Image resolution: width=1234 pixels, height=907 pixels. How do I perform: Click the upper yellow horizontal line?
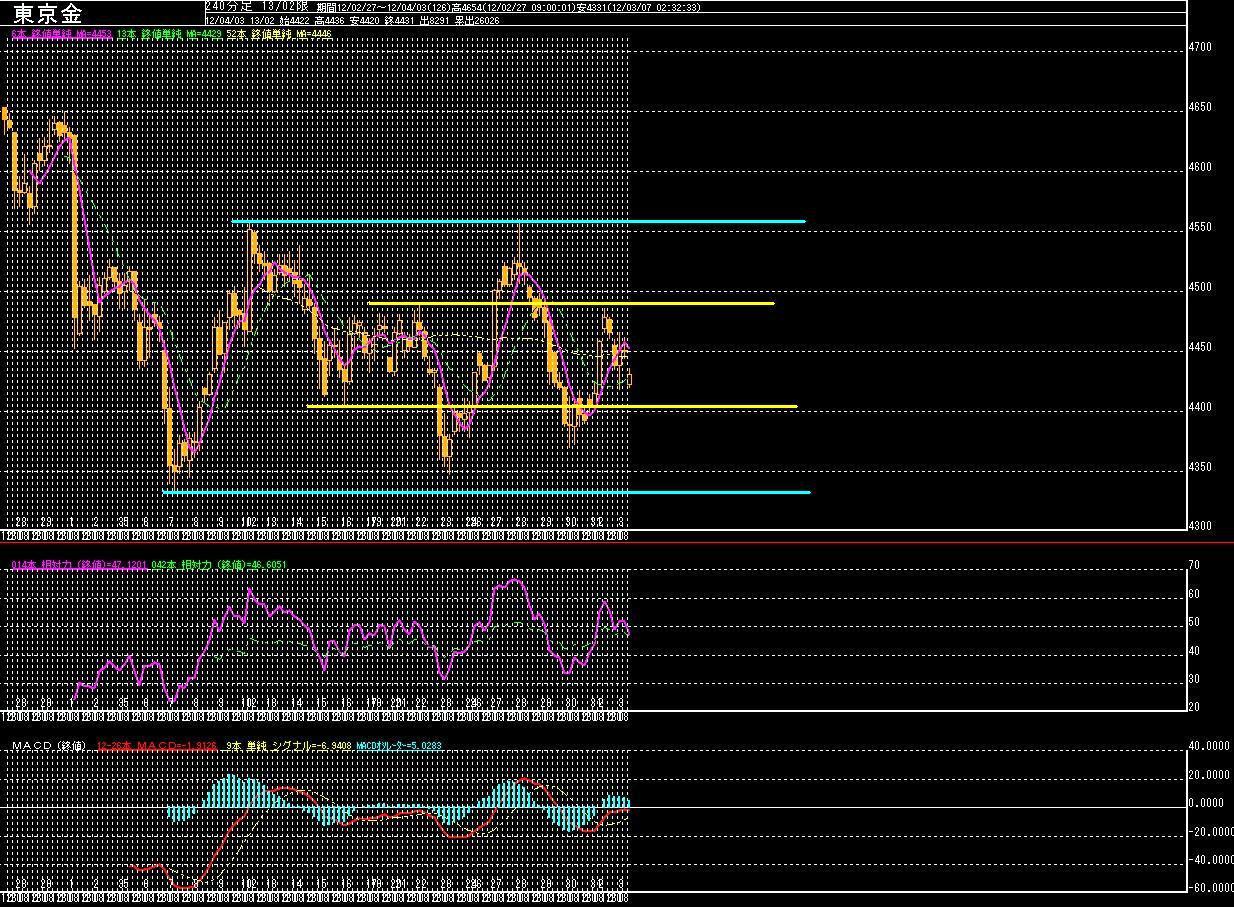(571, 303)
